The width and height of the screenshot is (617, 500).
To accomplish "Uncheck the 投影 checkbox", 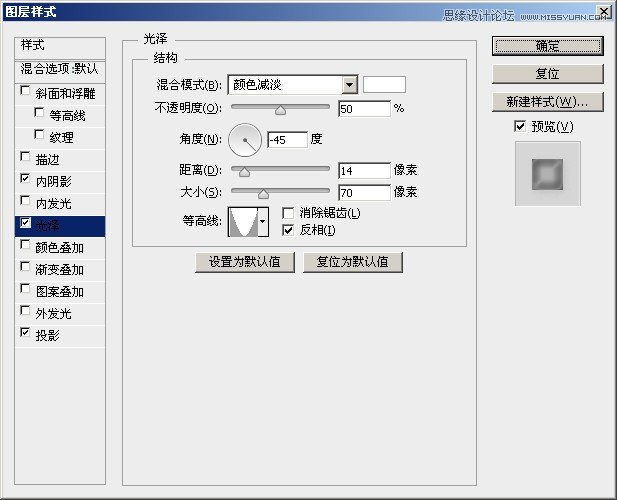I will [x=25, y=333].
